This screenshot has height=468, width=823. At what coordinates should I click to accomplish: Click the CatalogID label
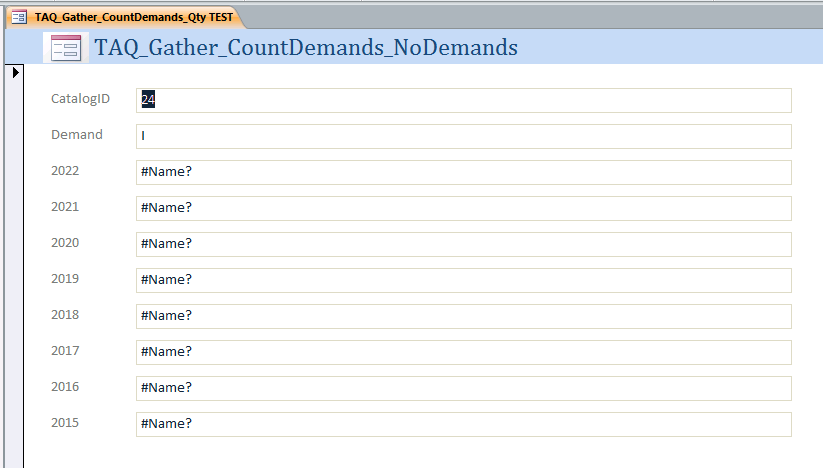coord(80,99)
